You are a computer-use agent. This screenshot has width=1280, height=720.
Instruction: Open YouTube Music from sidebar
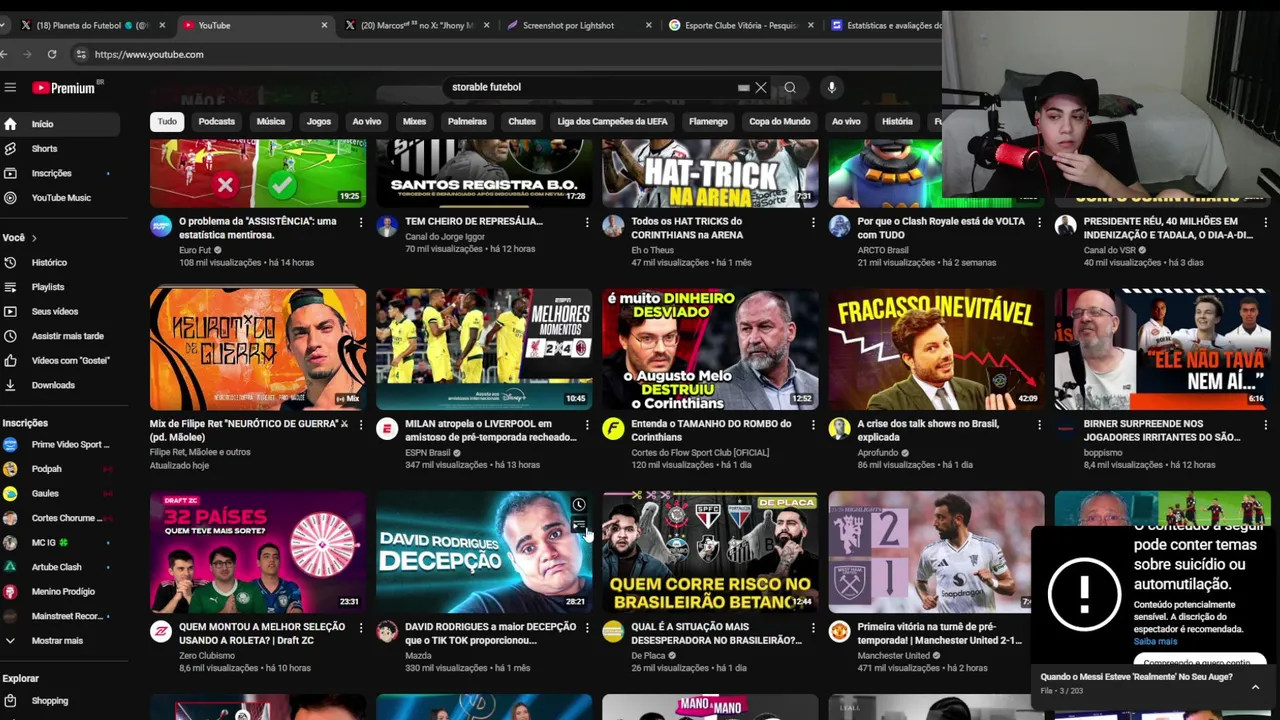(60, 198)
